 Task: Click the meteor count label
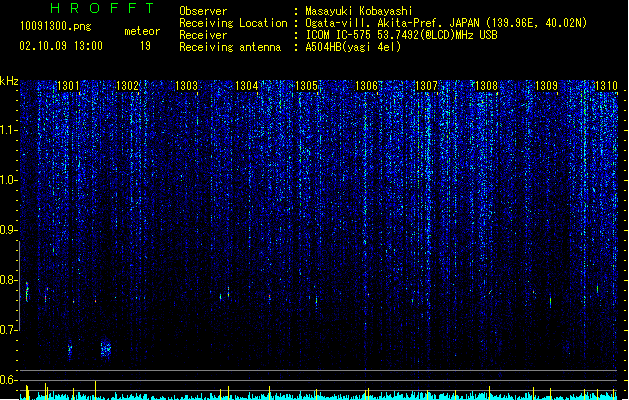pyautogui.click(x=142, y=31)
